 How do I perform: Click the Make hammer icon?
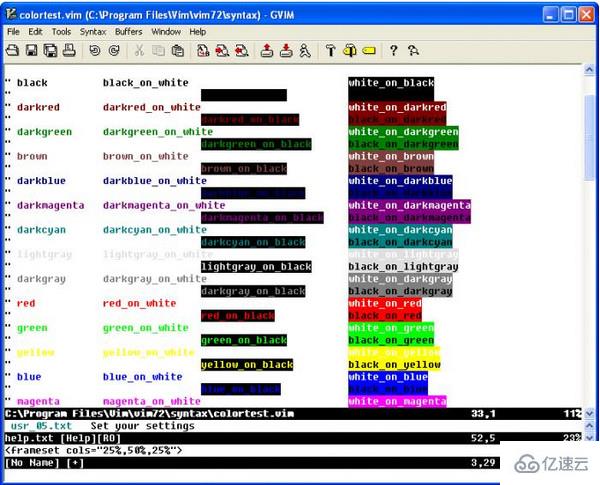[331, 51]
